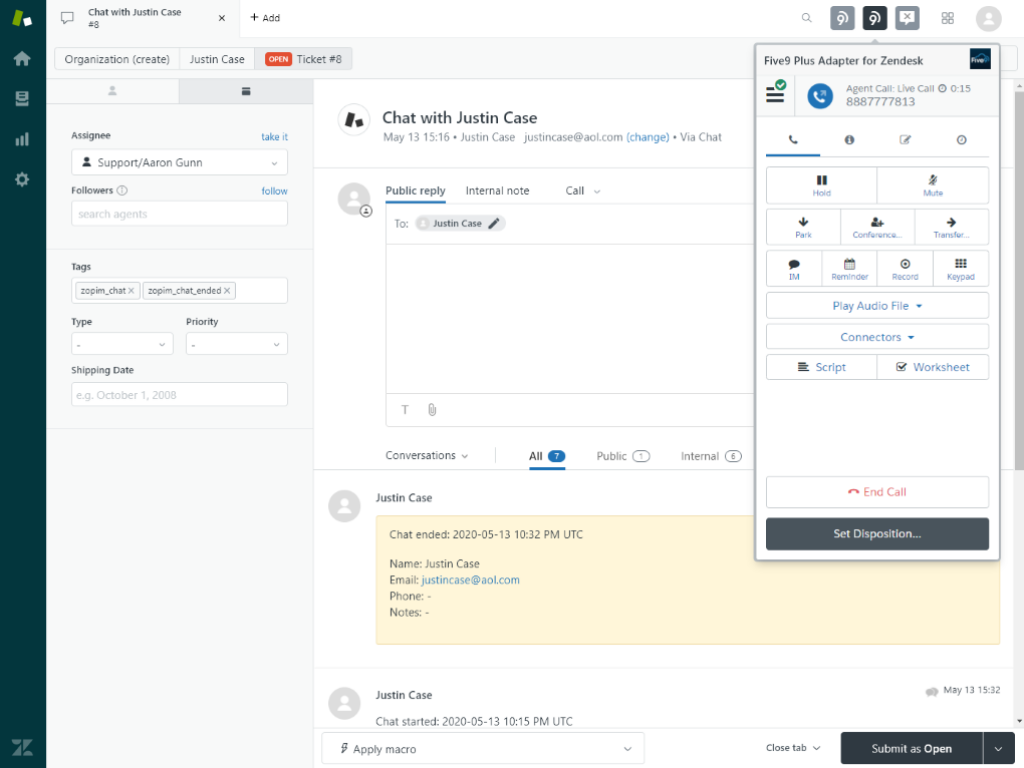Image resolution: width=1024 pixels, height=768 pixels.
Task: Switch to the clock history tab in adapter
Action: pyautogui.click(x=961, y=140)
